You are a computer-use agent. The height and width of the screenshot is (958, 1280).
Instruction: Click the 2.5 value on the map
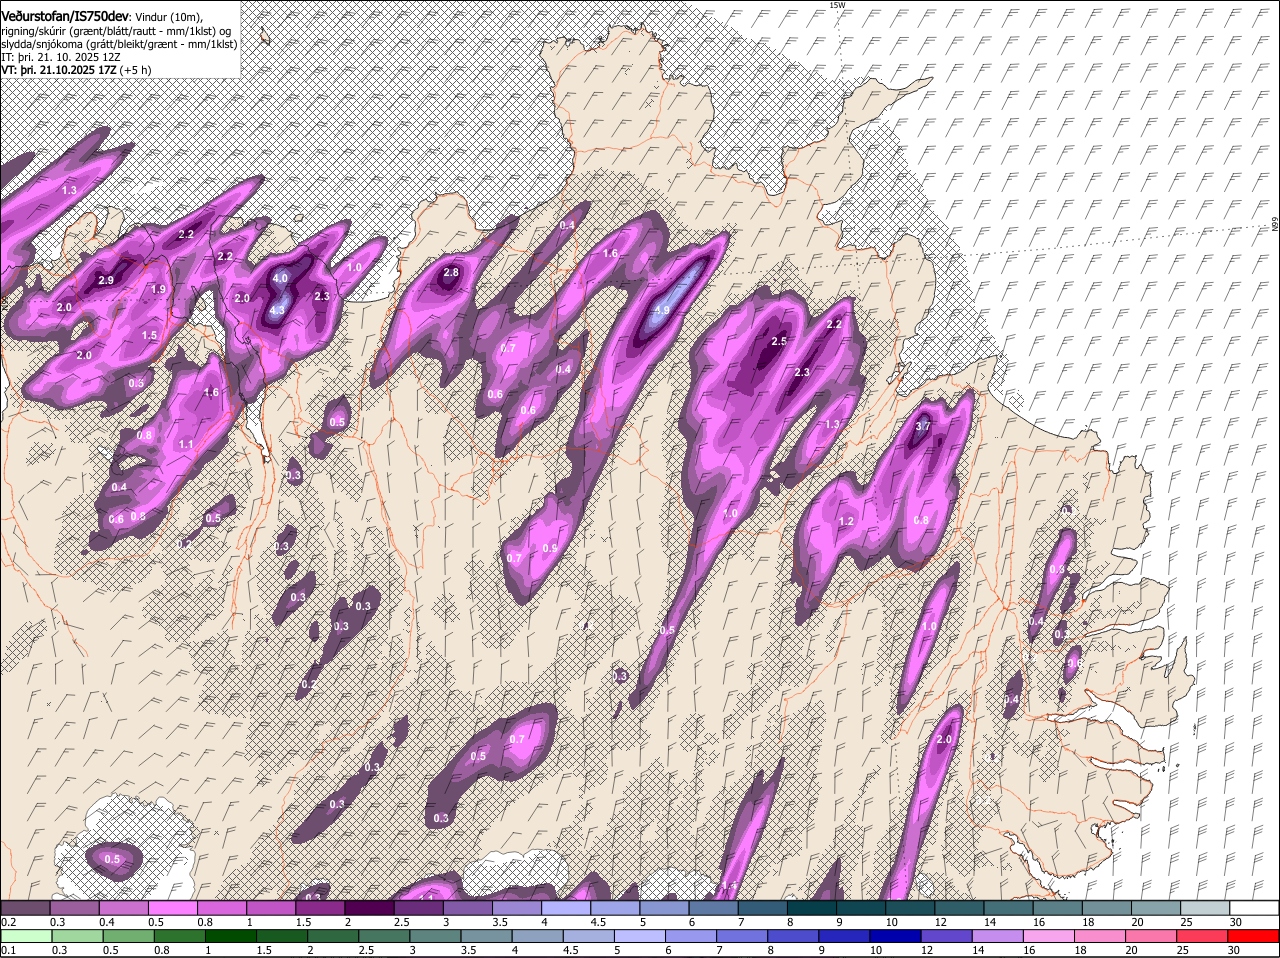pos(780,341)
